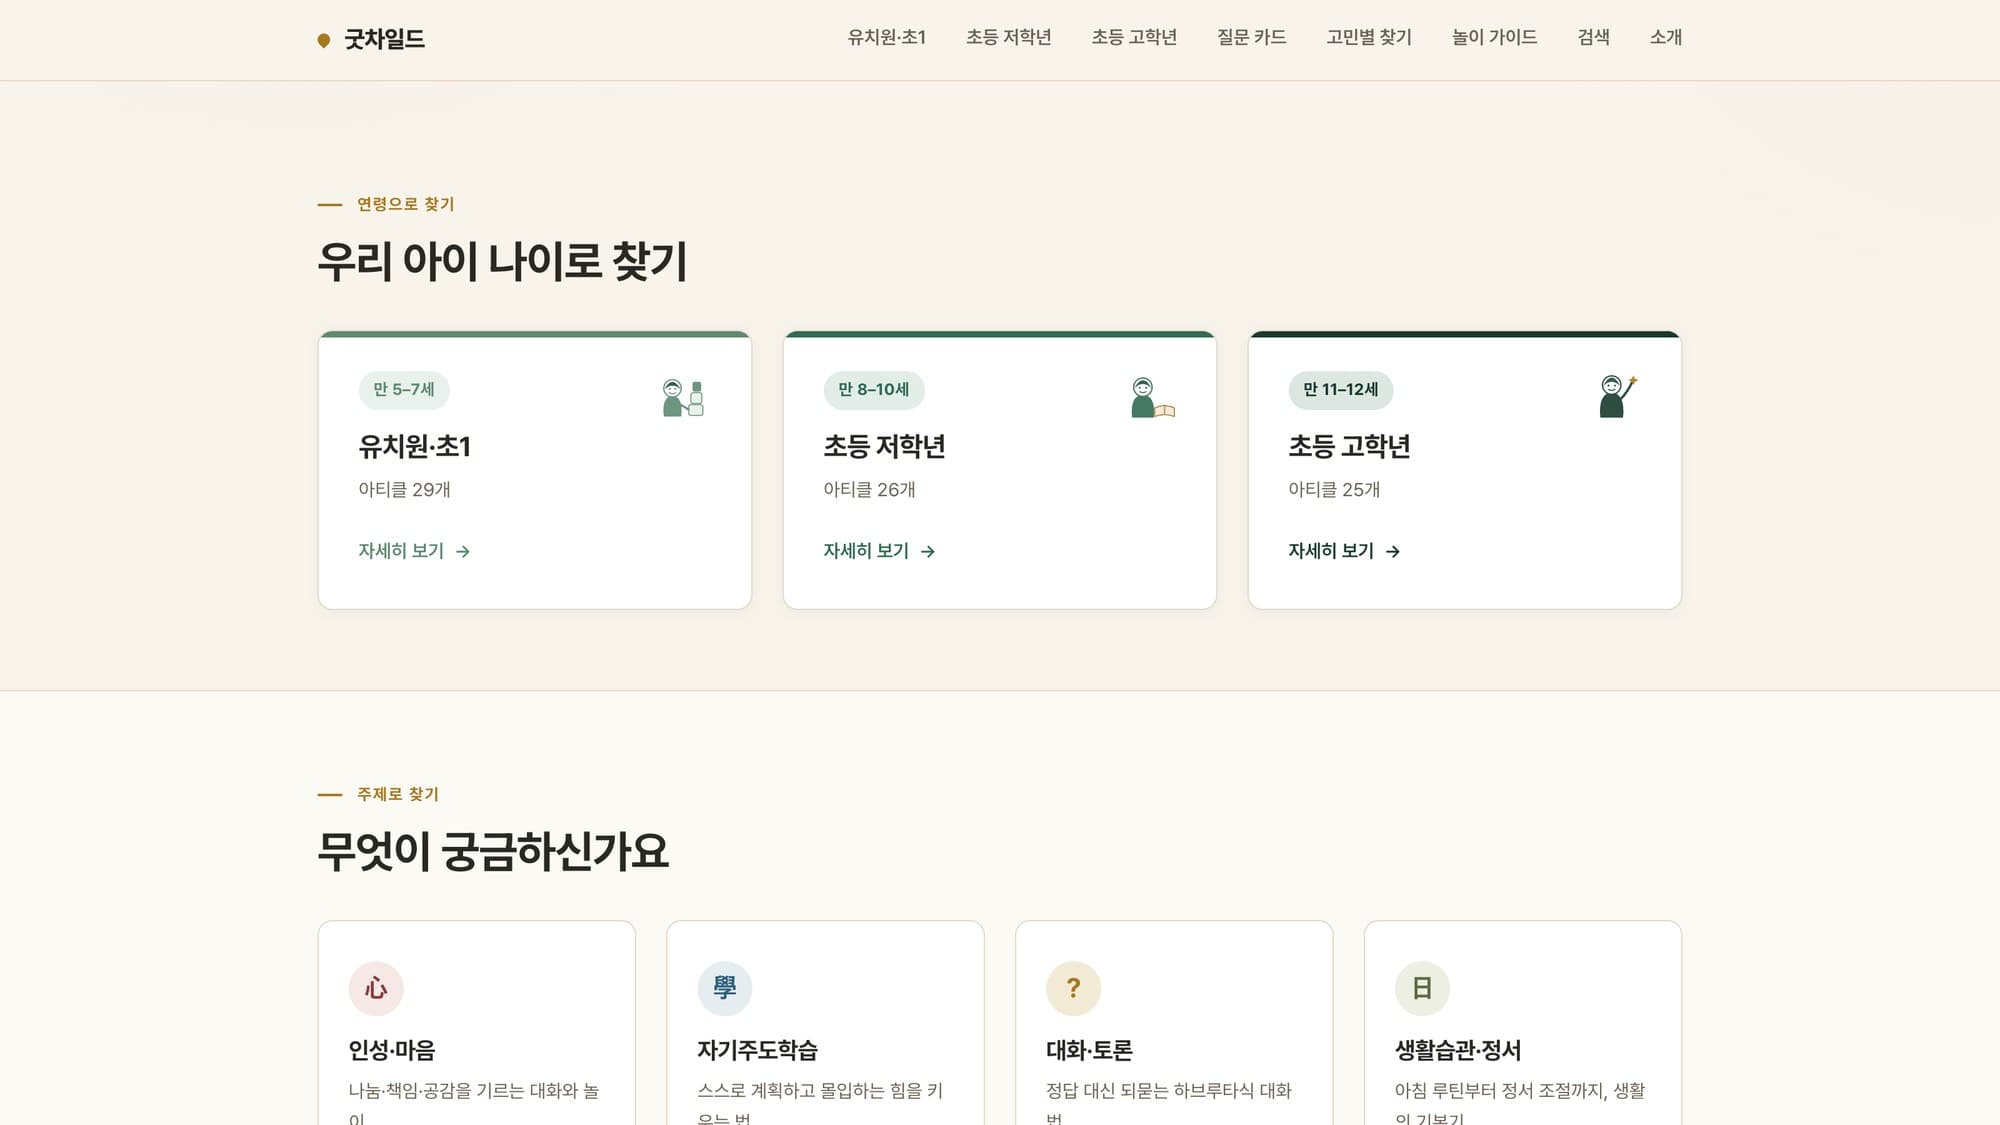Click the gold dot logo mark
The image size is (2000, 1125).
pos(324,40)
